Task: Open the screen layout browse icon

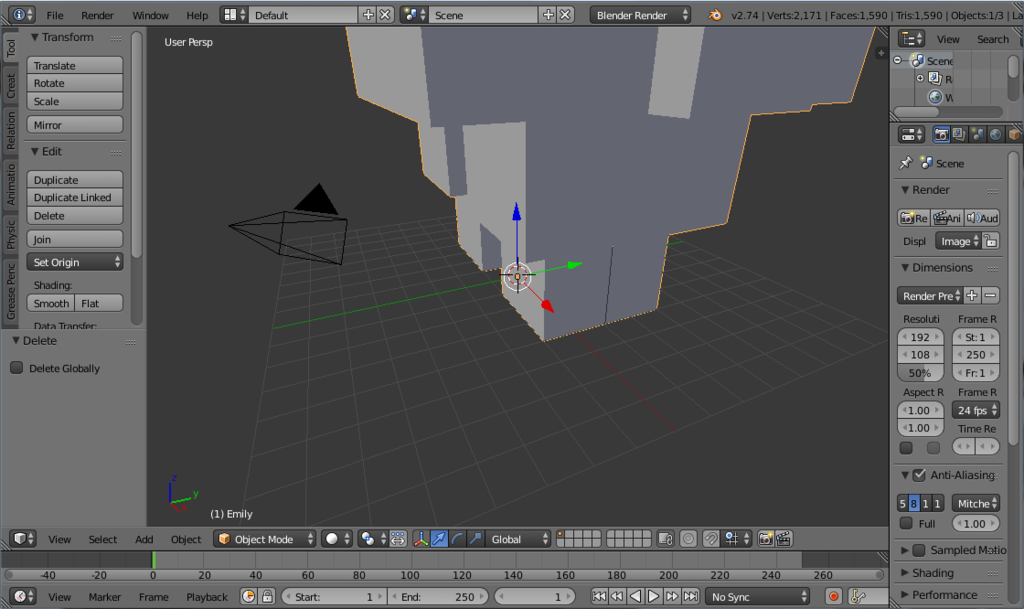Action: coord(234,14)
